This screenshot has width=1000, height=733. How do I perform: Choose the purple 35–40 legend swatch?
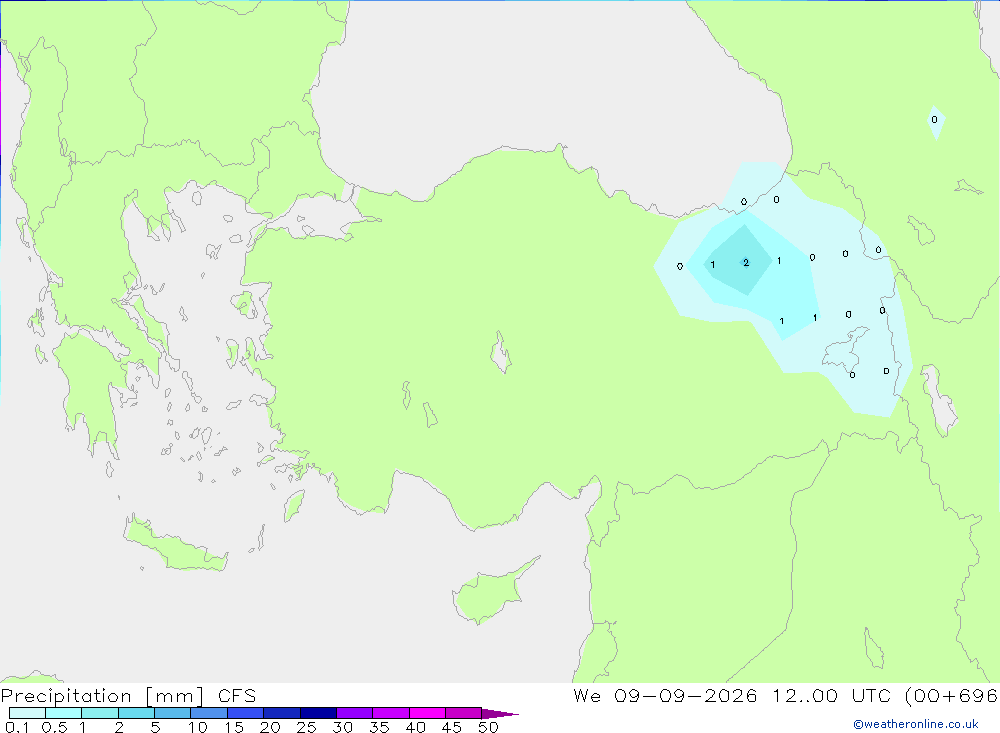click(x=391, y=713)
